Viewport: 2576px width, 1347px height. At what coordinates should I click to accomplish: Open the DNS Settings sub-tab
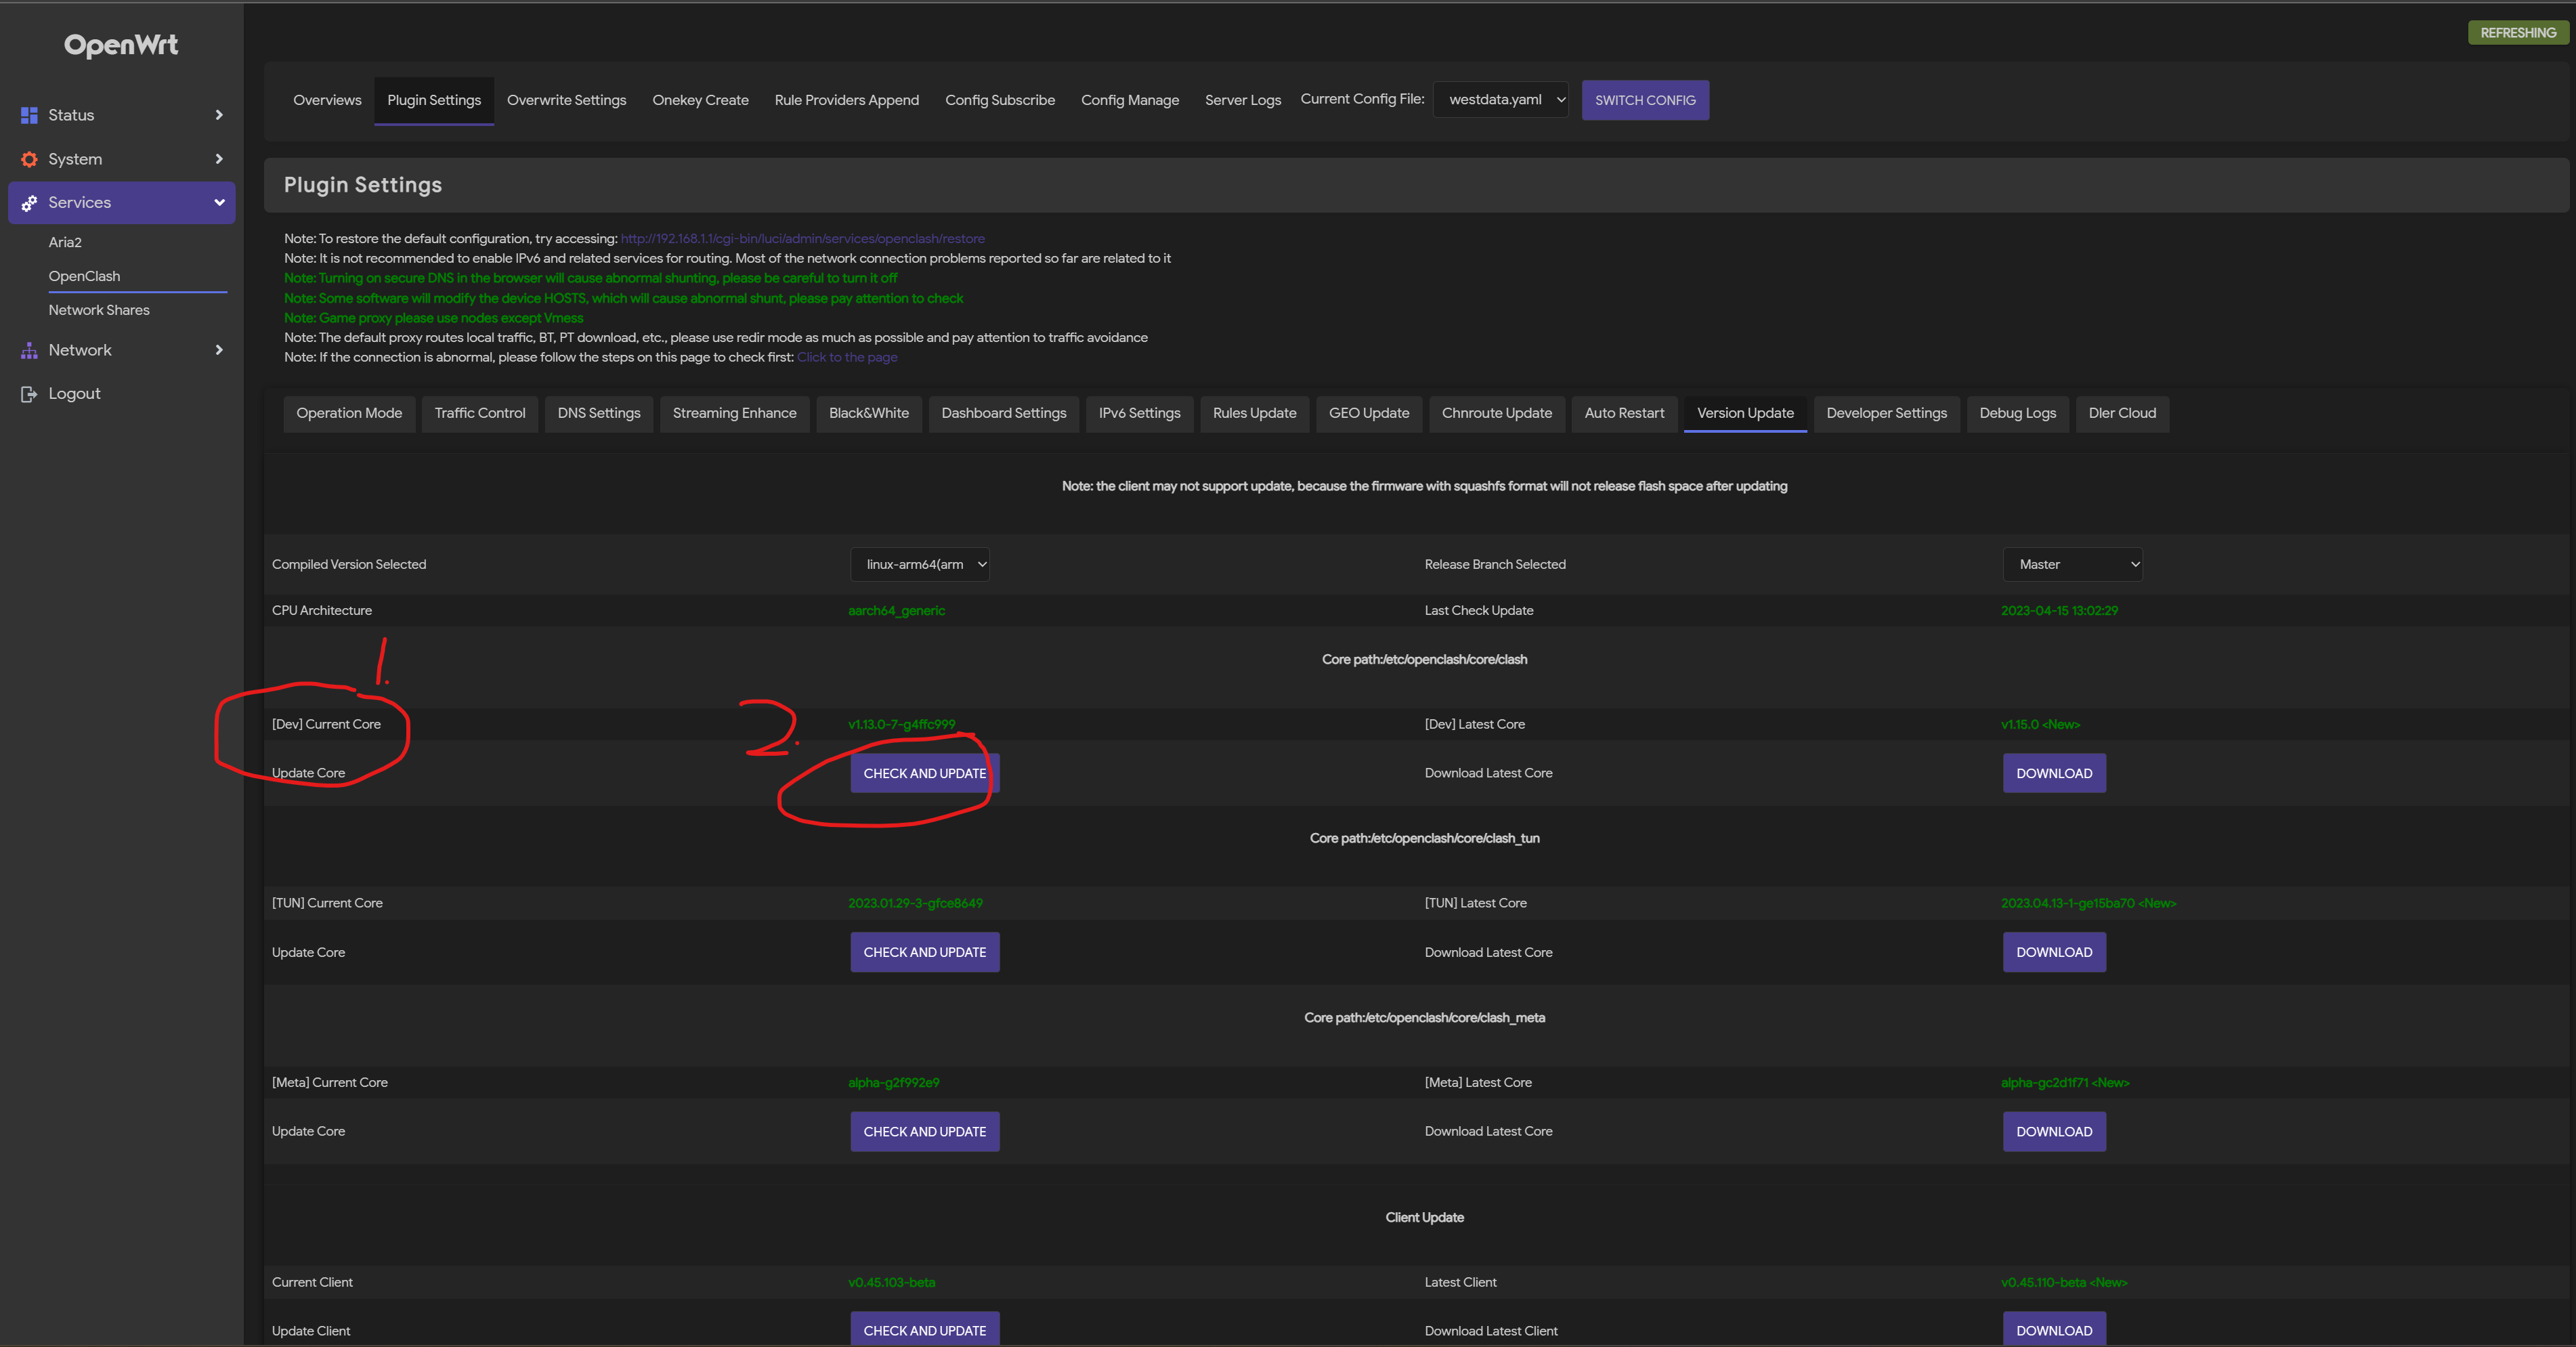point(599,413)
